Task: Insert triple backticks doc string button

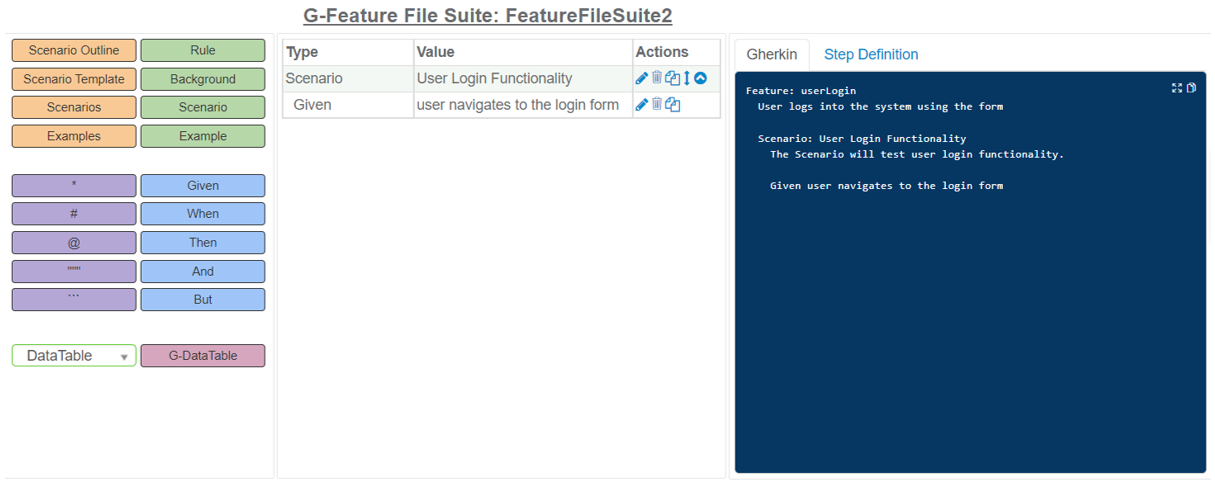Action: tap(74, 299)
